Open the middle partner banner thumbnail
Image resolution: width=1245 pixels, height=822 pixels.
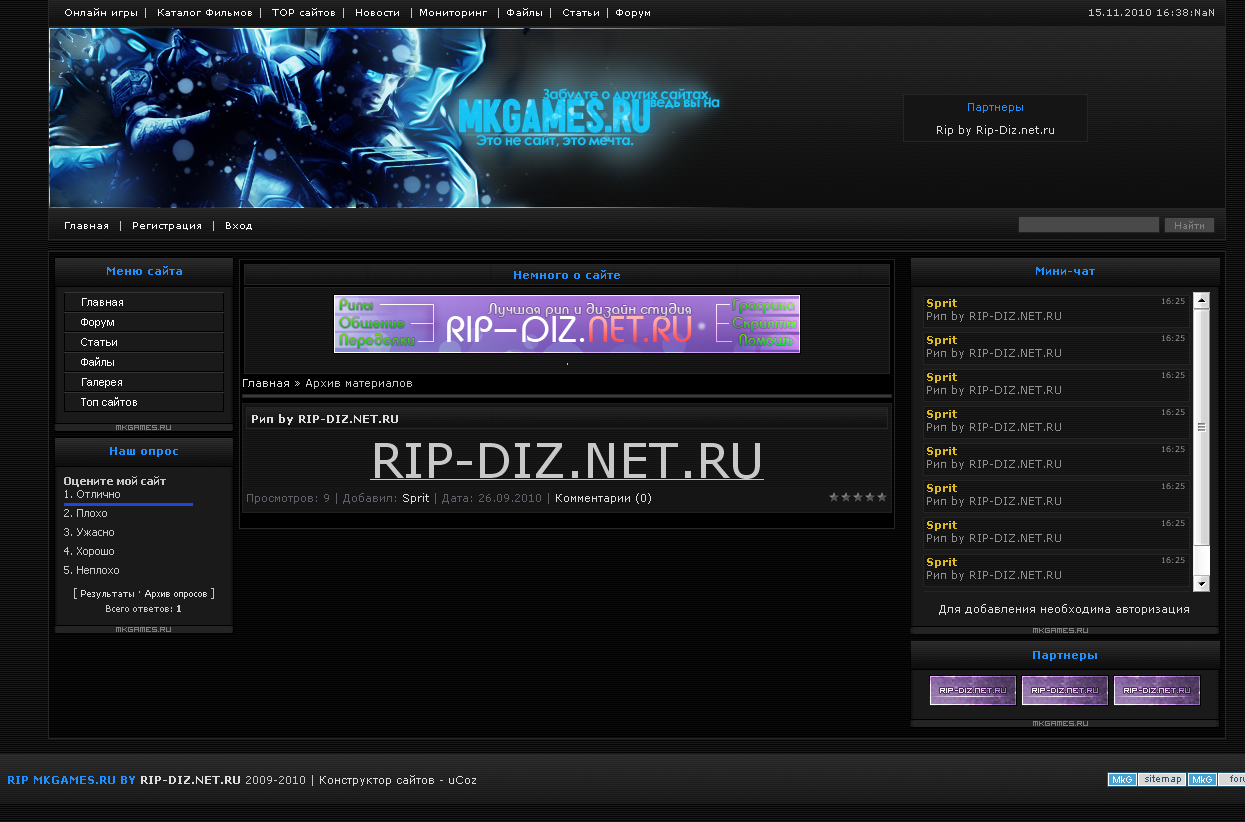[1065, 690]
